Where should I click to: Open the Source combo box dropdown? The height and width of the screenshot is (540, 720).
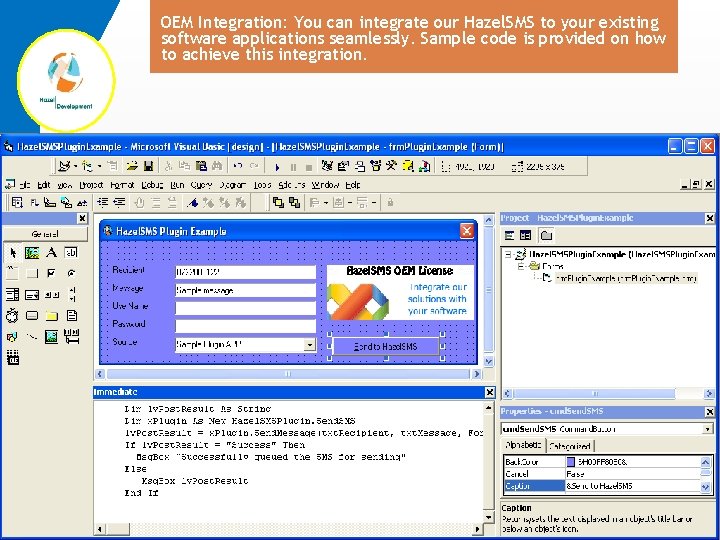[310, 344]
